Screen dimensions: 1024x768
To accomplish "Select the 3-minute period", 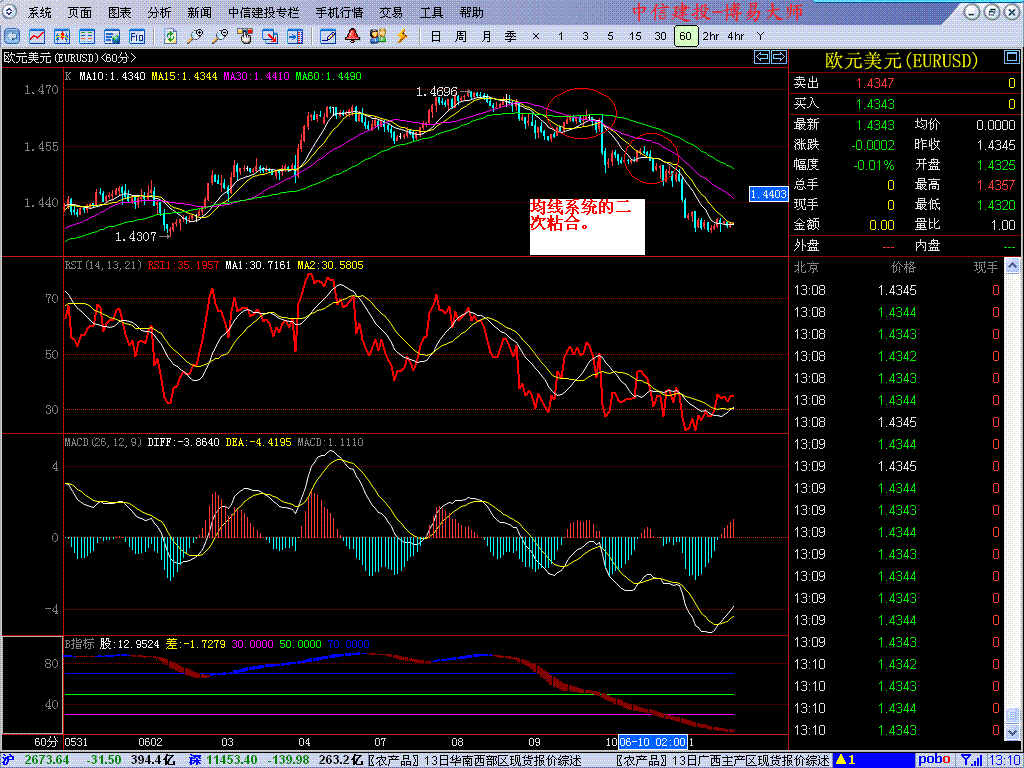I will [x=585, y=36].
